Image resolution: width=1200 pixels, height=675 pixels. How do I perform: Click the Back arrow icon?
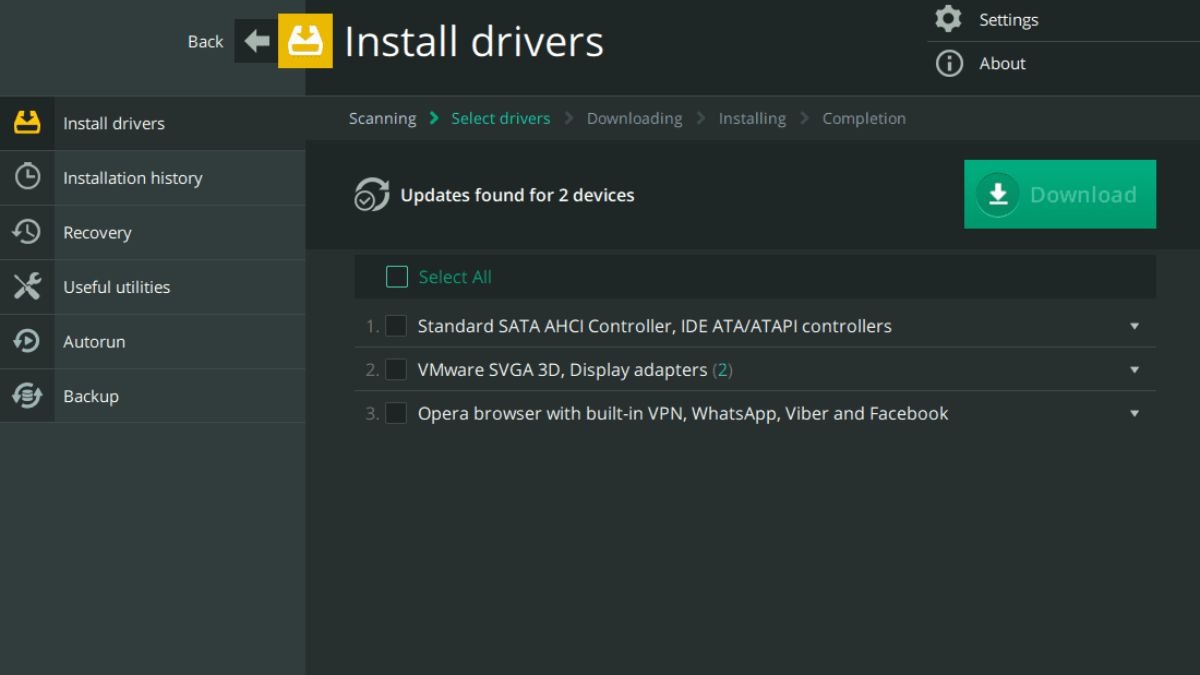click(256, 41)
